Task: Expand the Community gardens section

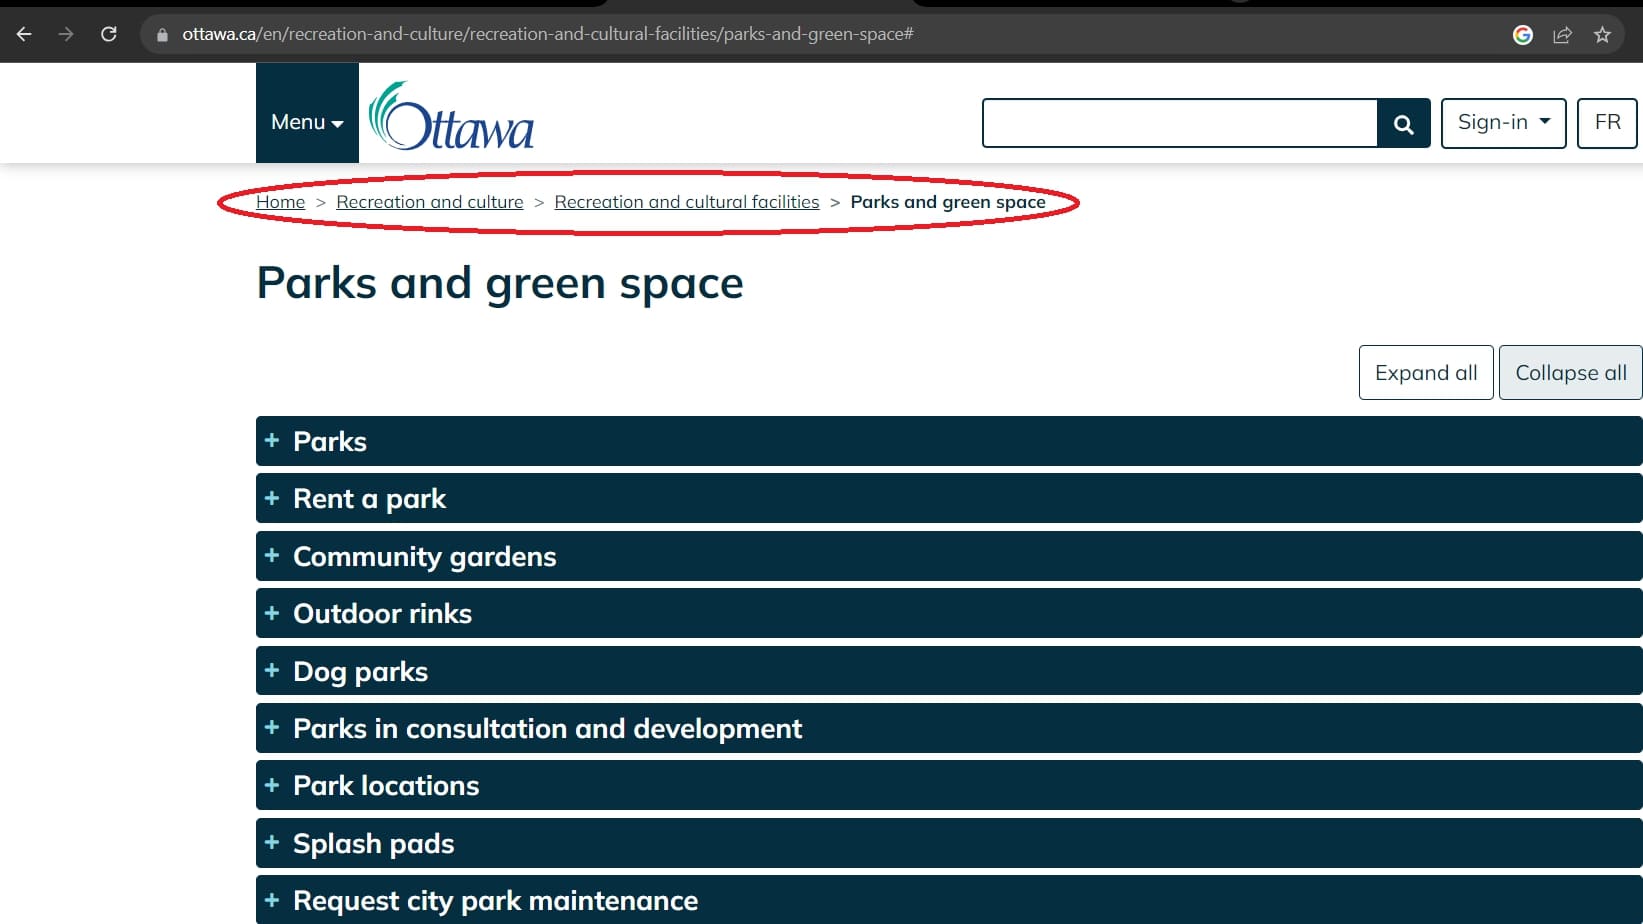Action: pos(949,556)
